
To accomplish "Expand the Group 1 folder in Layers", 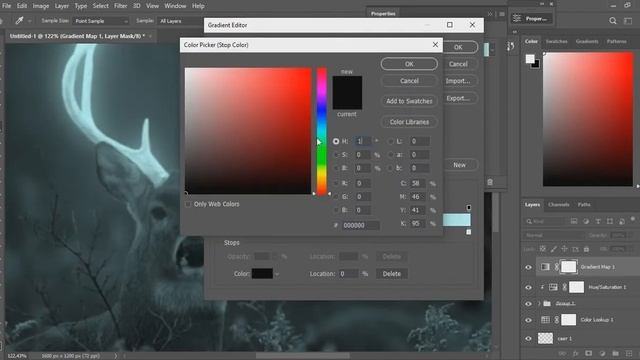I will (539, 304).
